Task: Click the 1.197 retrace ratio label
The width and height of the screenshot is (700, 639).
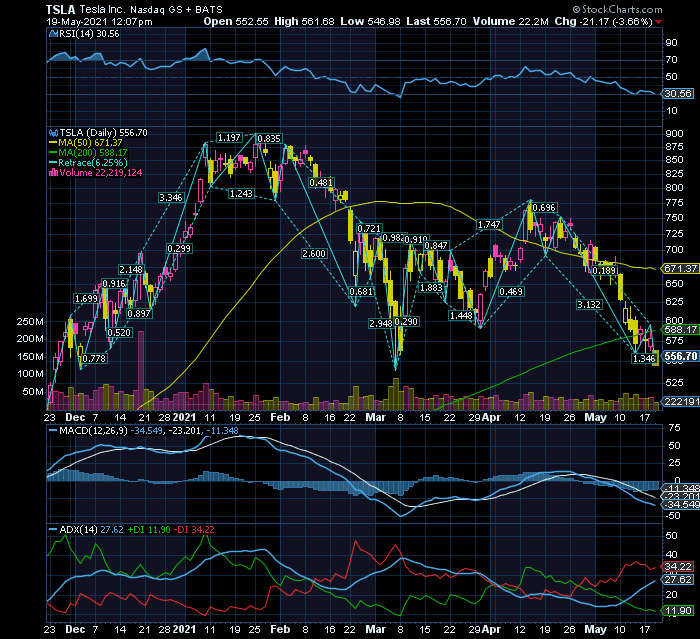Action: 229,138
